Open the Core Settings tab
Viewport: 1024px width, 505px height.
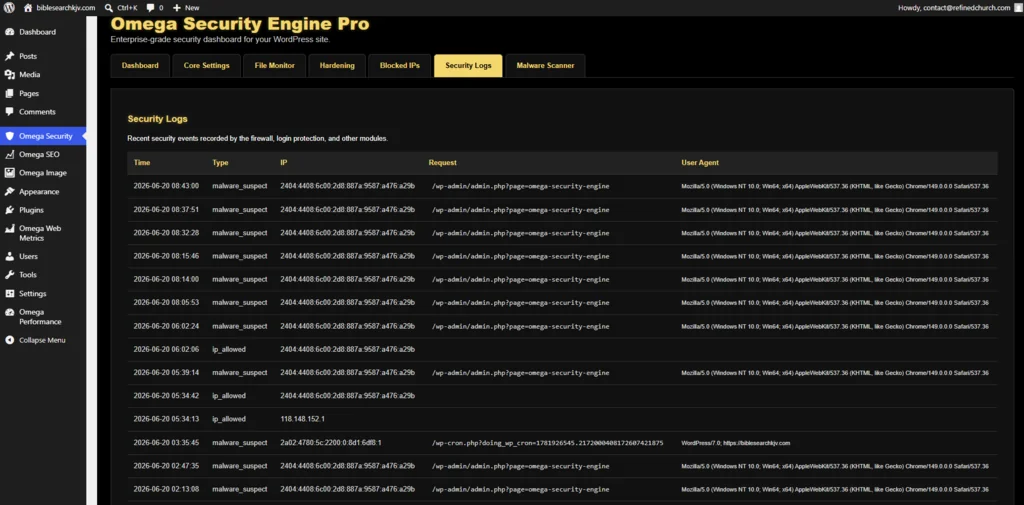pyautogui.click(x=206, y=65)
